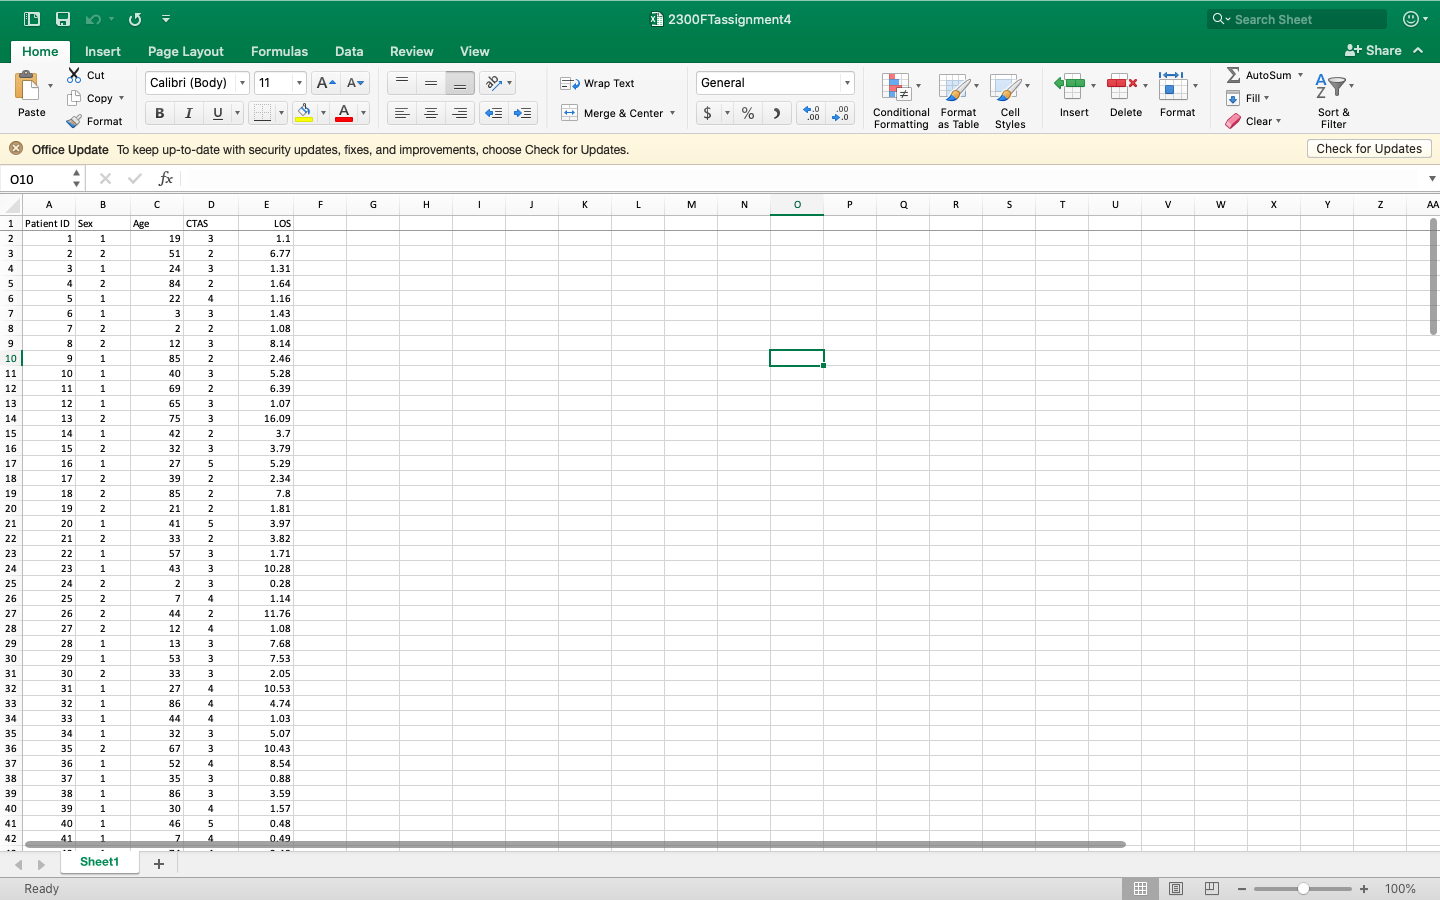Add a new sheet with plus button
Image resolution: width=1440 pixels, height=900 pixels.
(x=159, y=864)
